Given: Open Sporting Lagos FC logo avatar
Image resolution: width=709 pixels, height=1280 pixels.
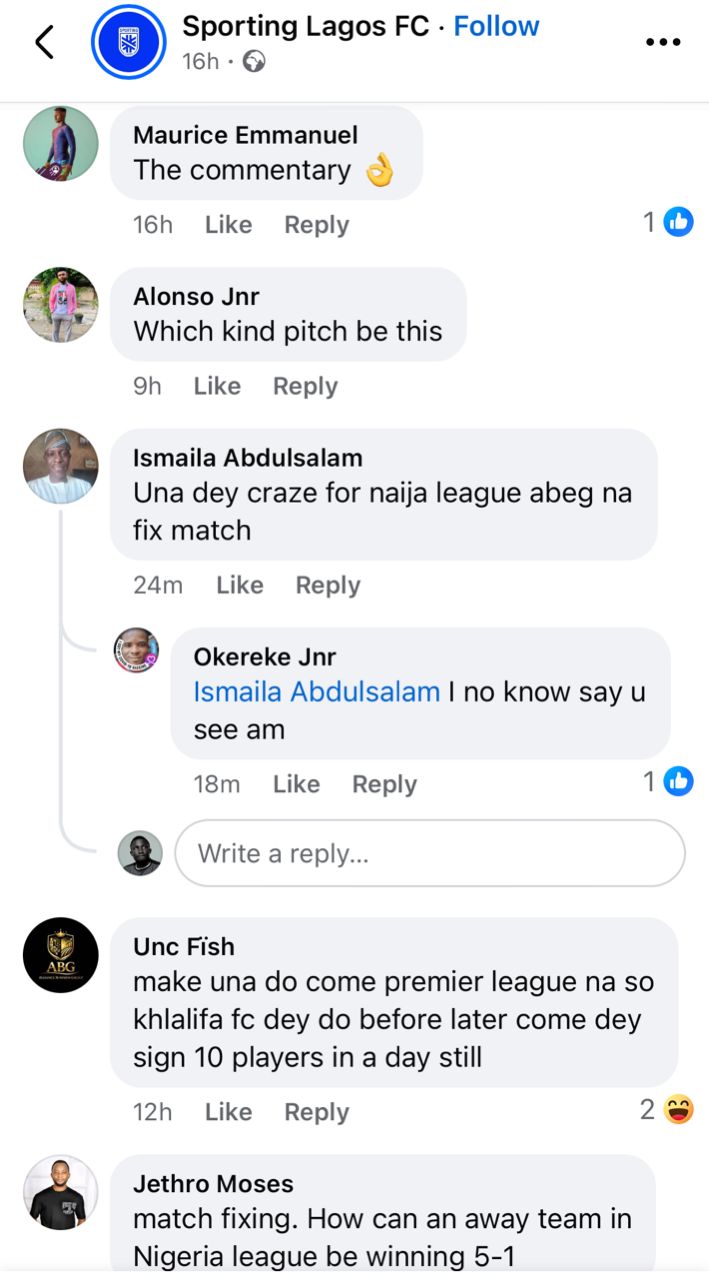Looking at the screenshot, I should 128,42.
